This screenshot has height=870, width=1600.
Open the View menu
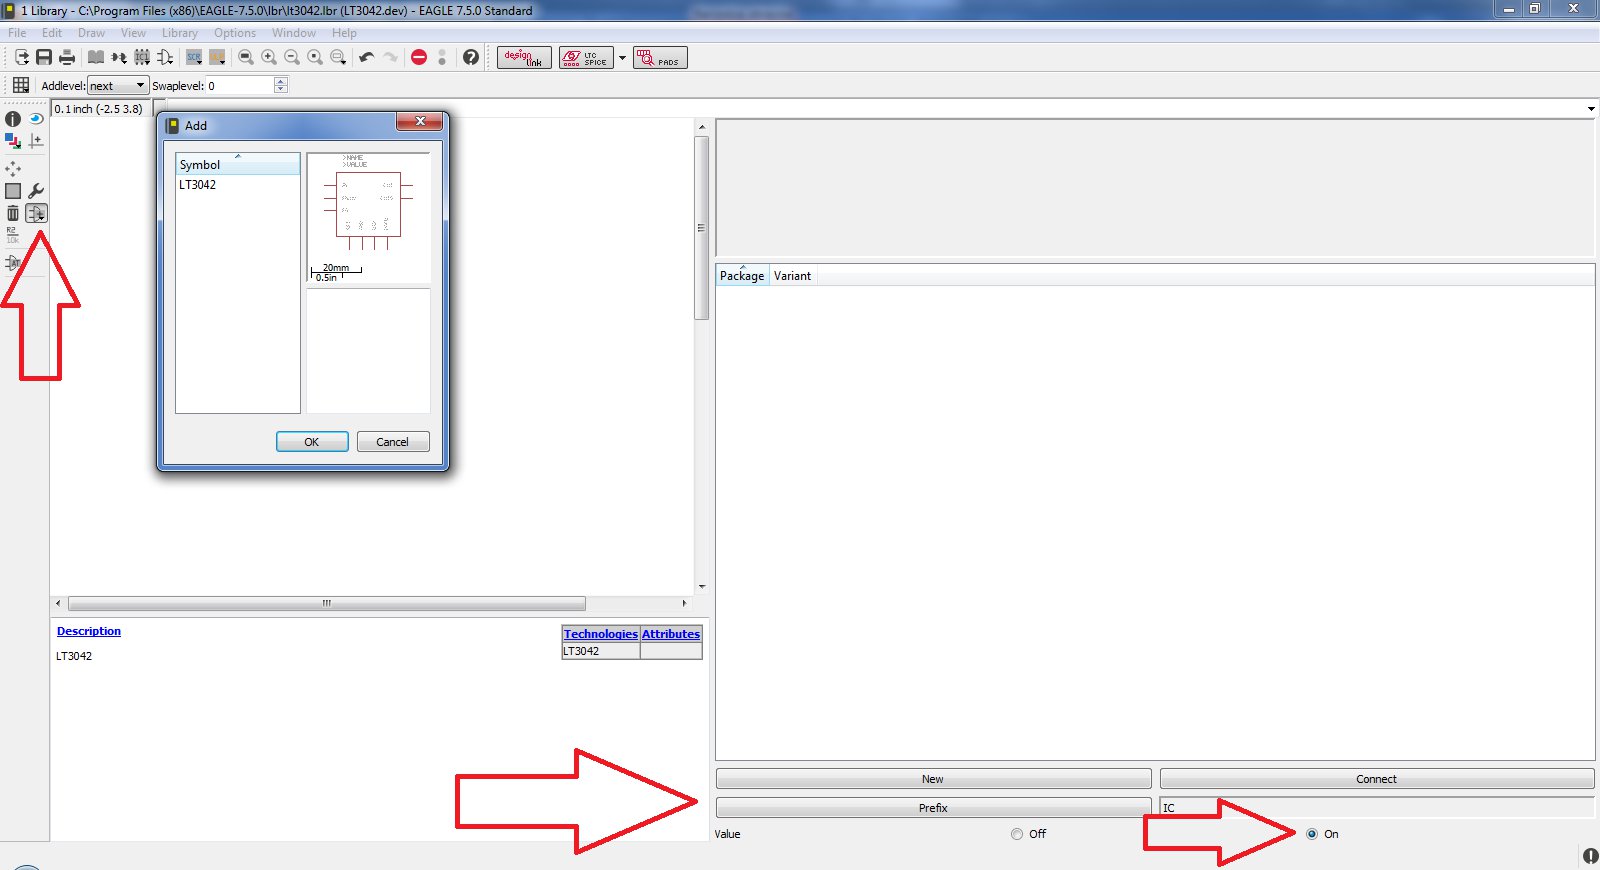coord(133,33)
